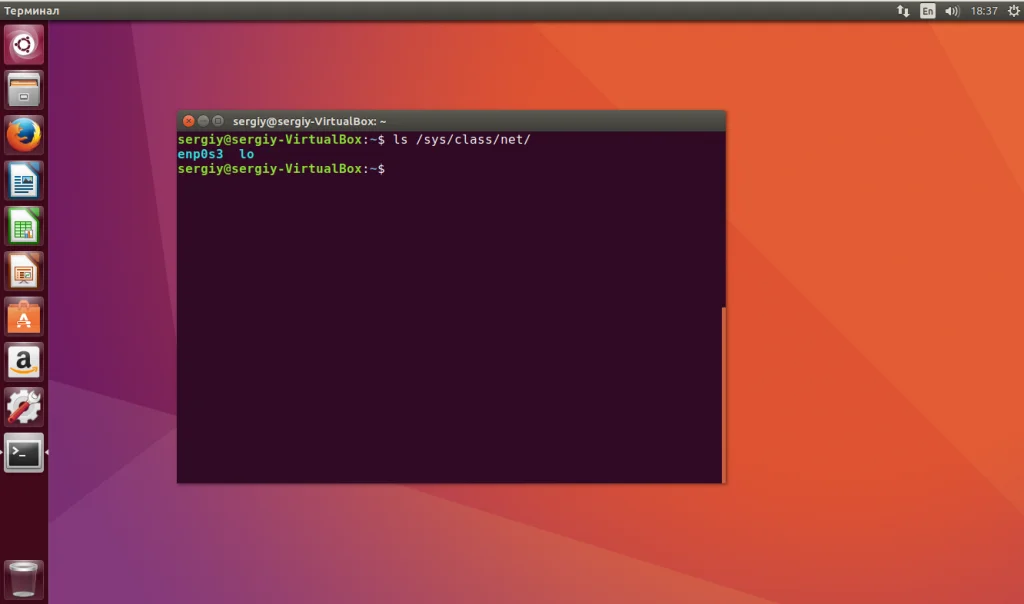Open the Trash at the launcher bottom
The height and width of the screenshot is (604, 1024).
(x=24, y=579)
